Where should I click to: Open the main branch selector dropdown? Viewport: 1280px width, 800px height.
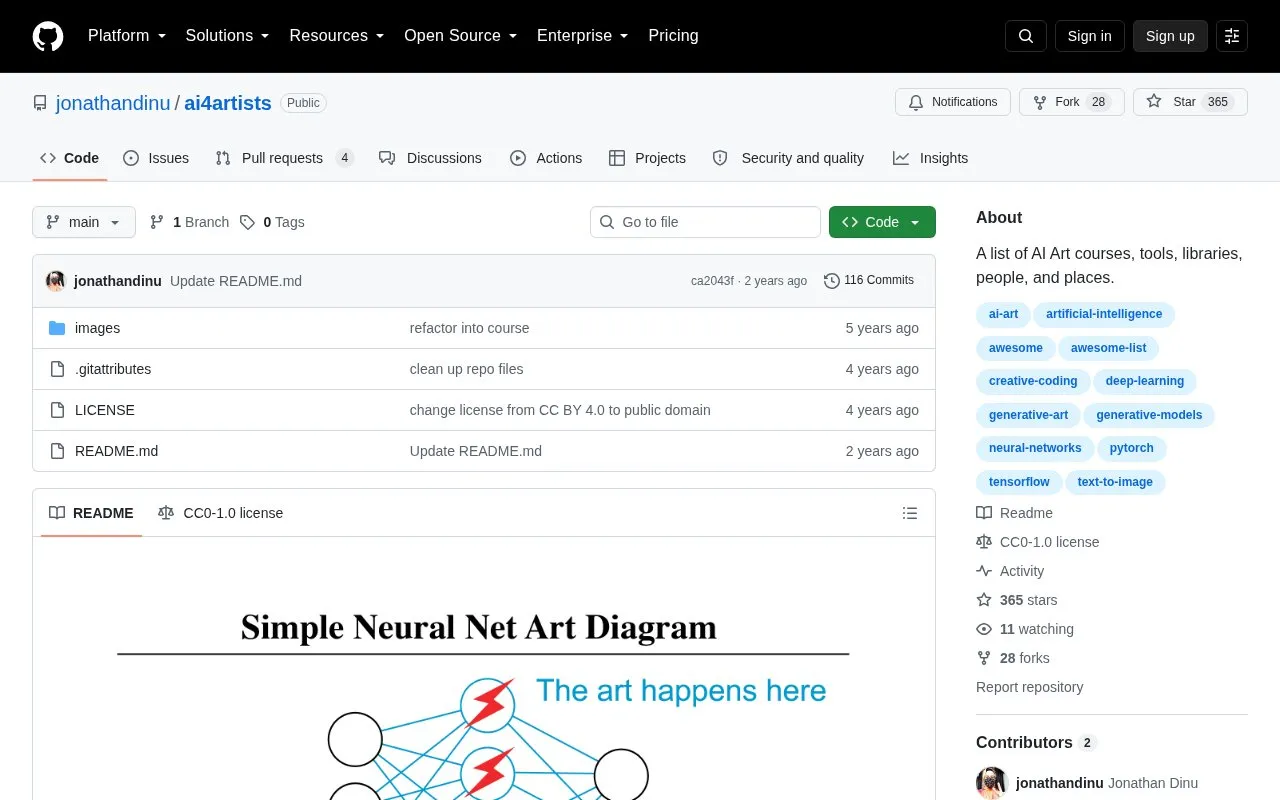coord(84,222)
